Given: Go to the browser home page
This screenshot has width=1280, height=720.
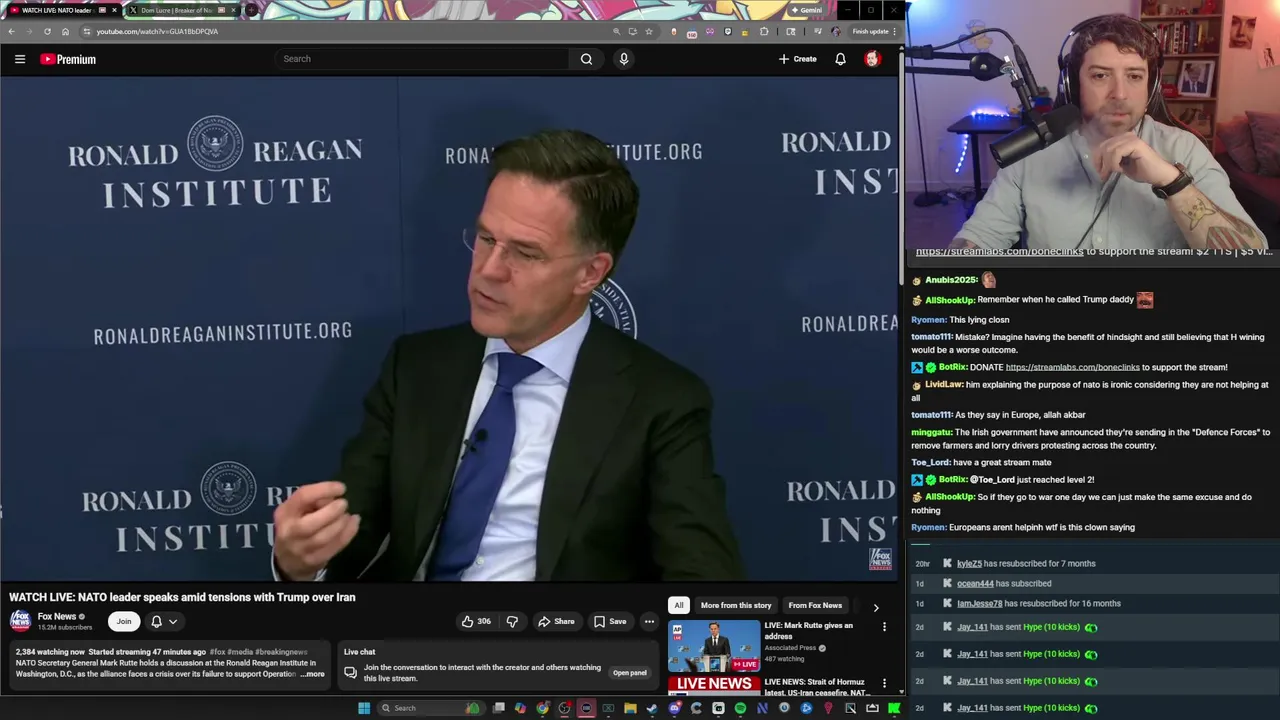Looking at the screenshot, I should pos(65,31).
